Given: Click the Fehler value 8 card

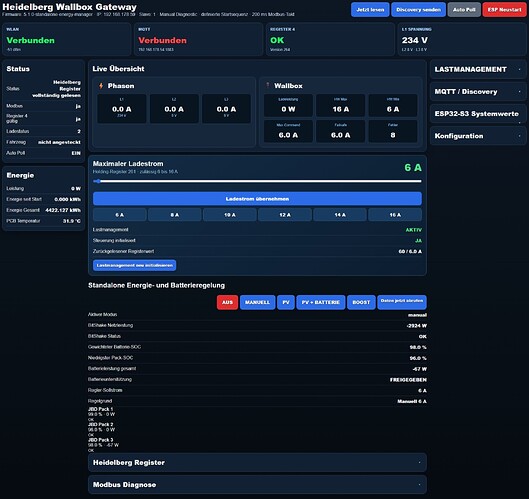Looking at the screenshot, I should click(393, 132).
